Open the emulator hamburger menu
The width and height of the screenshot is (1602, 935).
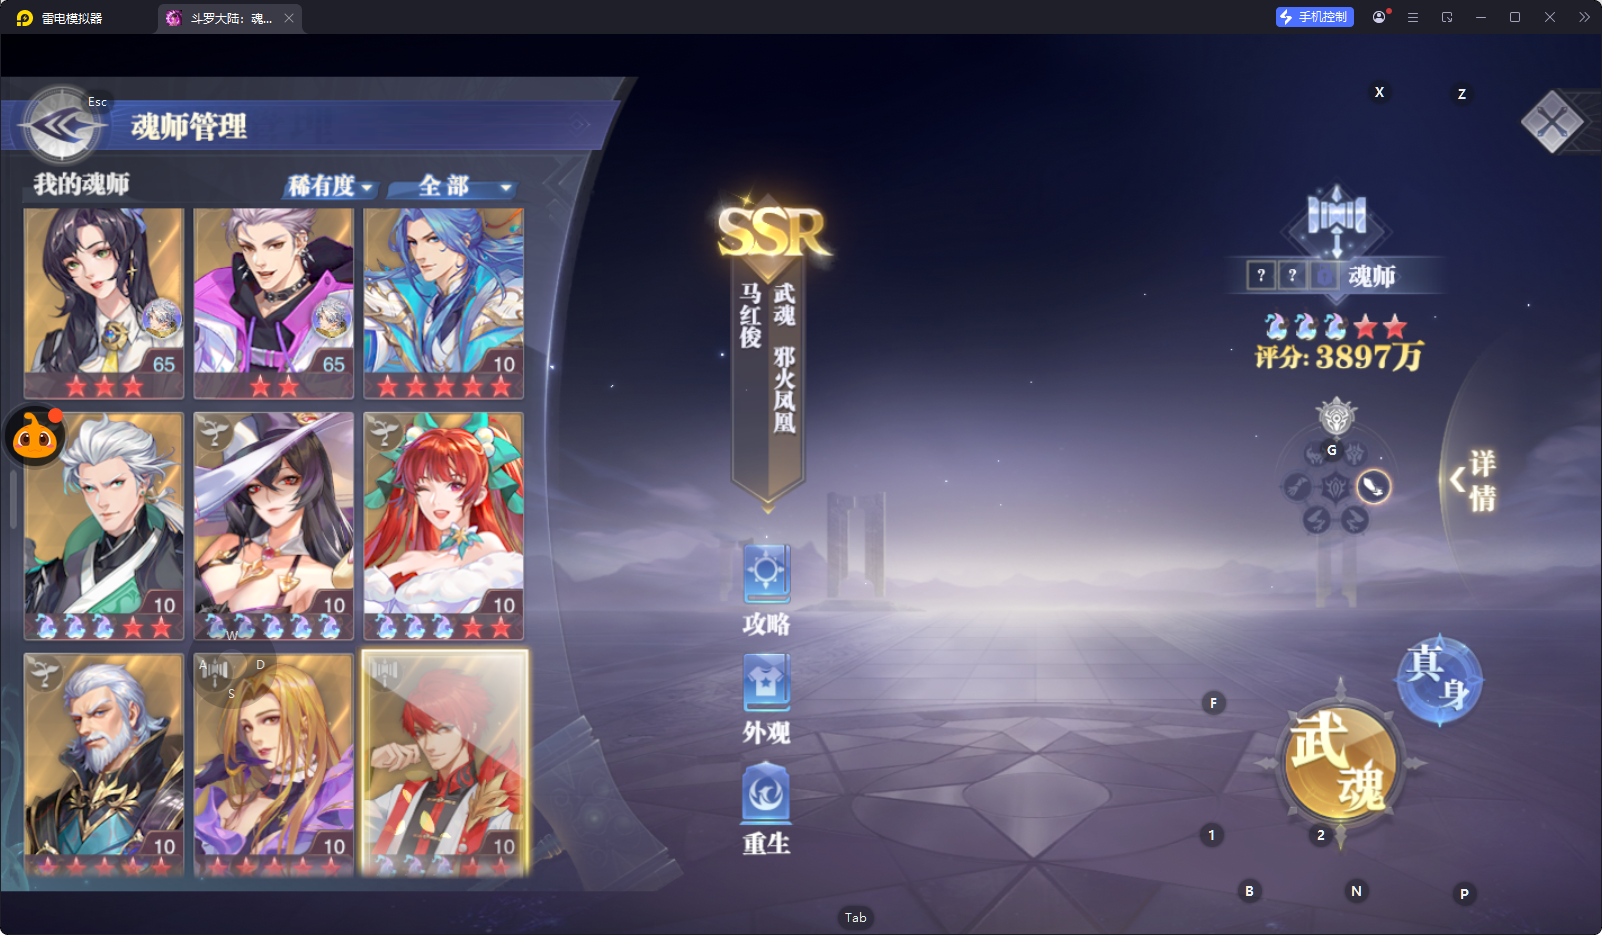(x=1413, y=17)
